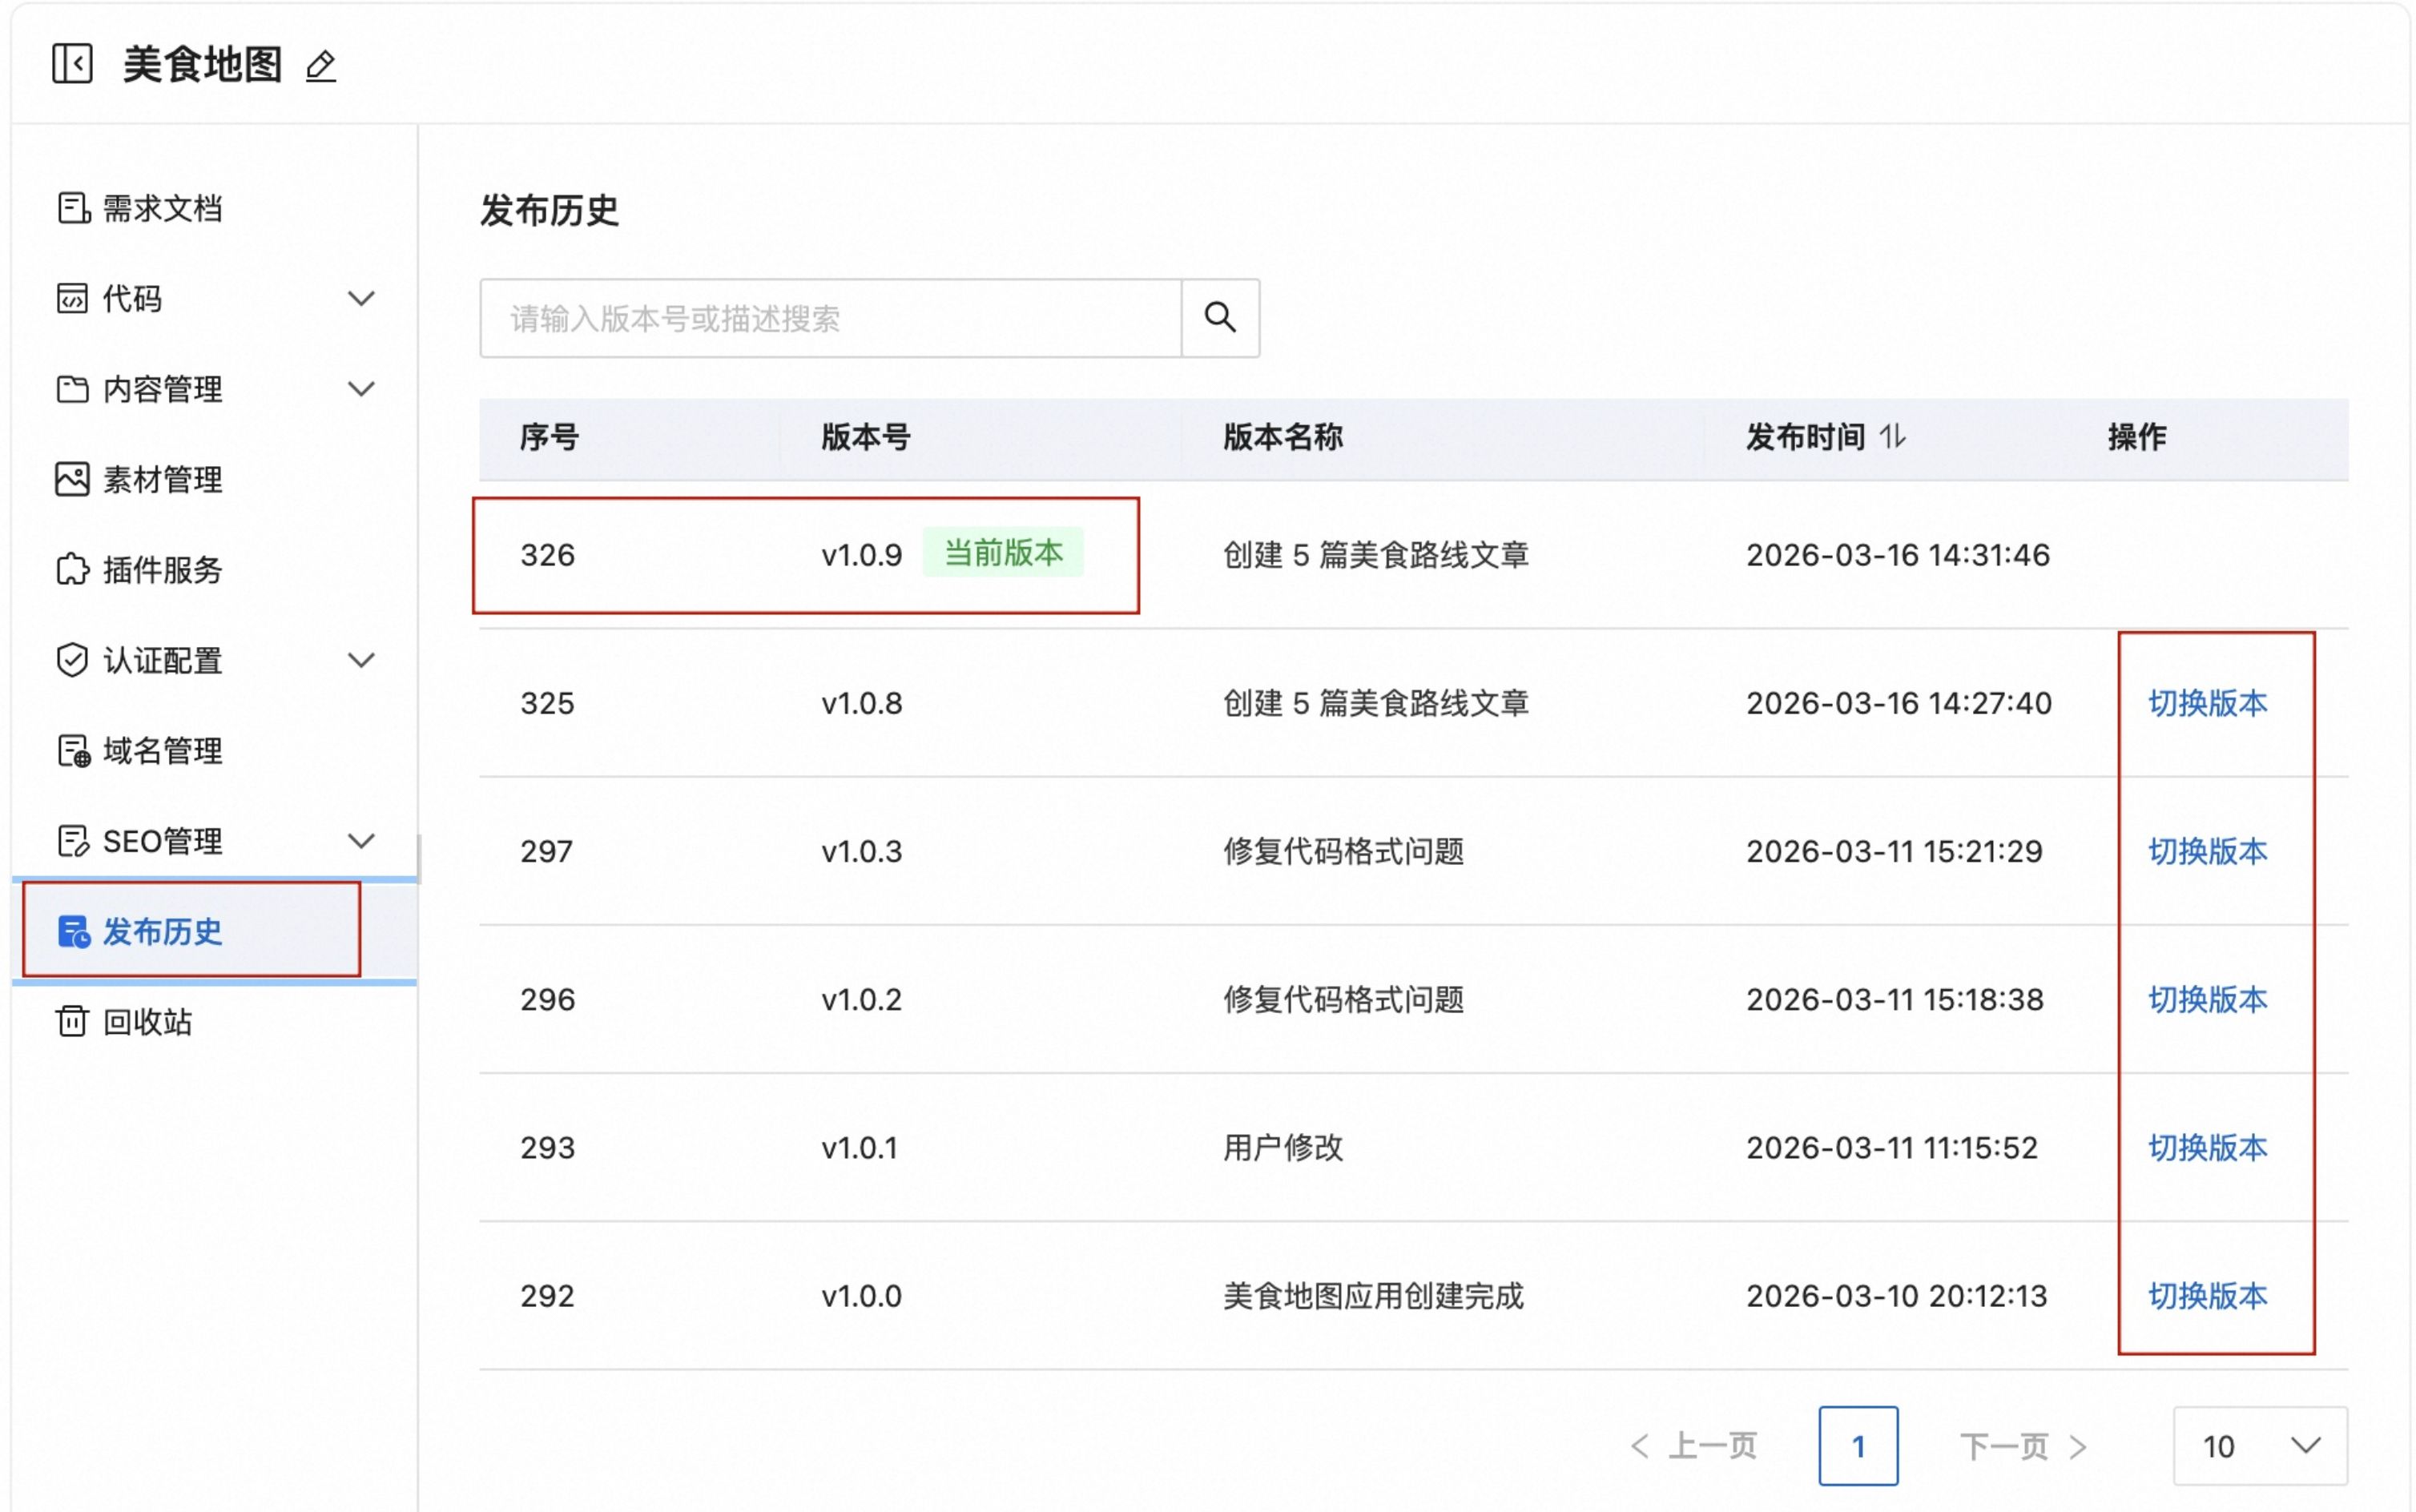Click version number v1.0.0

click(x=861, y=1295)
